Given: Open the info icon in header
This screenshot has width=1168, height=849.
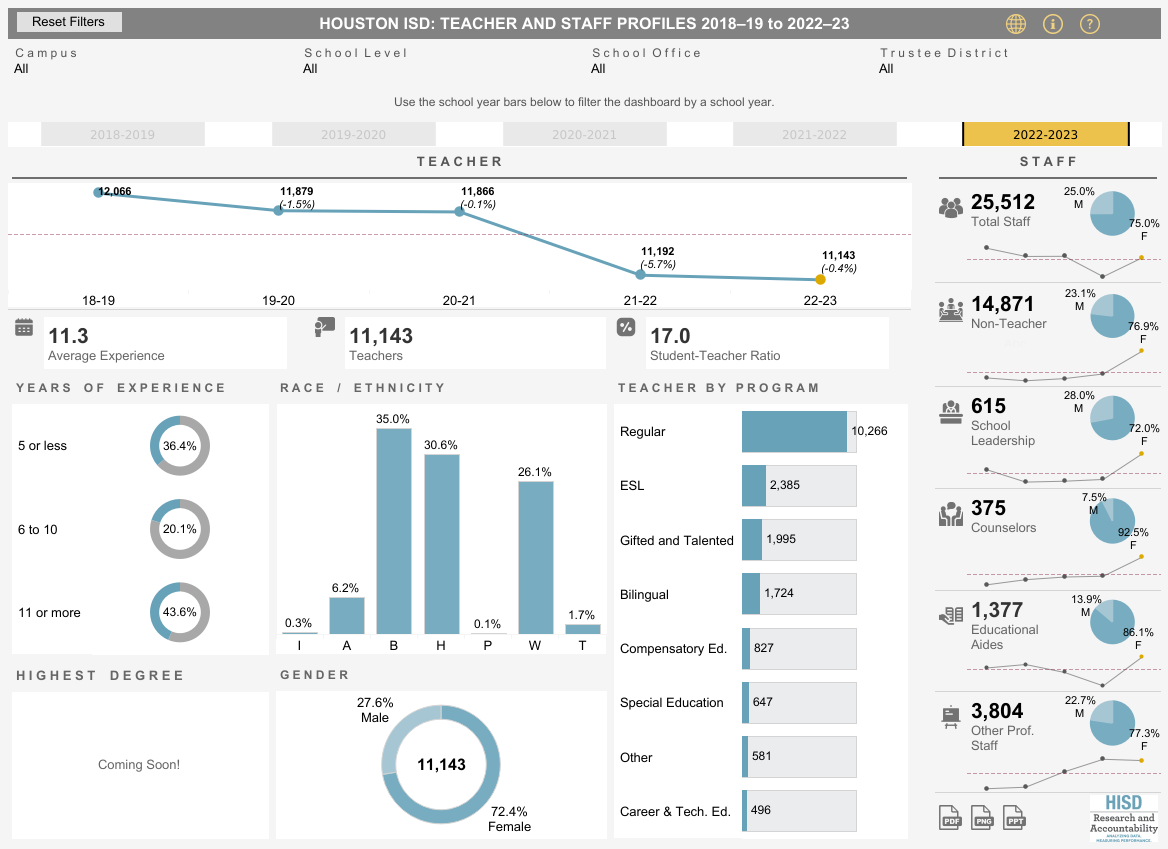Looking at the screenshot, I should 1053,24.
